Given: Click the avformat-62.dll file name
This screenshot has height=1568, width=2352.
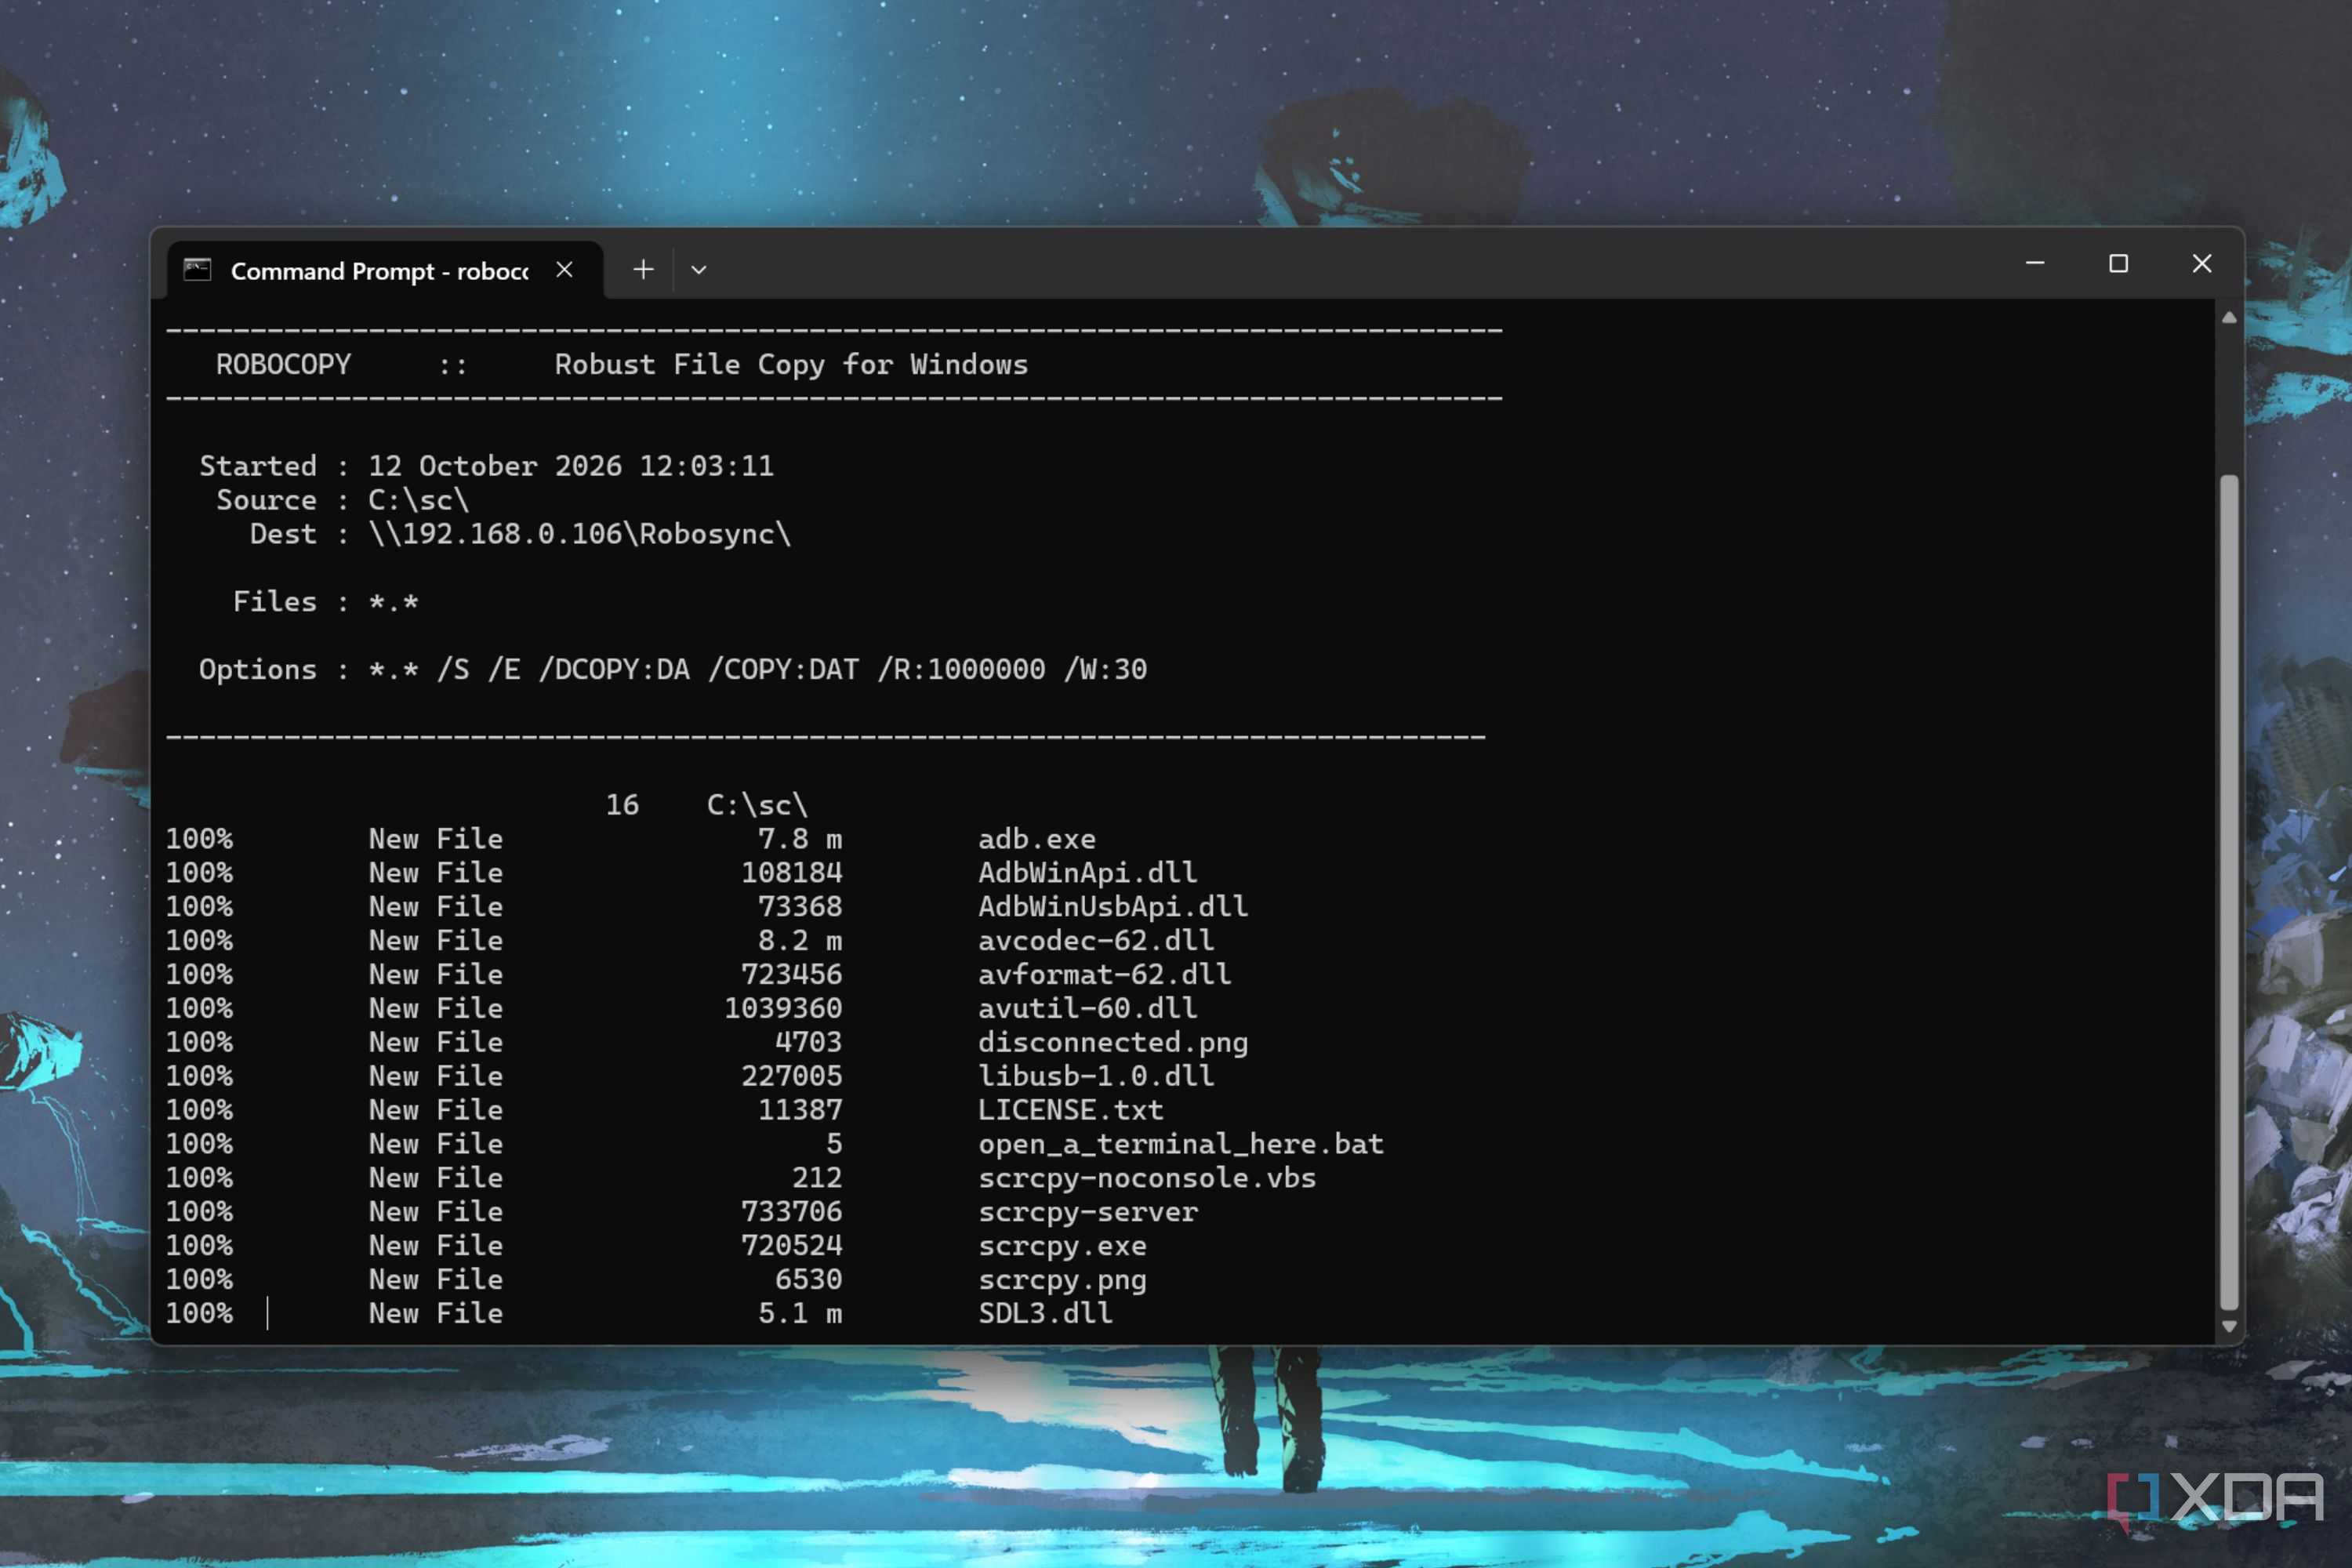Looking at the screenshot, I should click(x=1104, y=975).
